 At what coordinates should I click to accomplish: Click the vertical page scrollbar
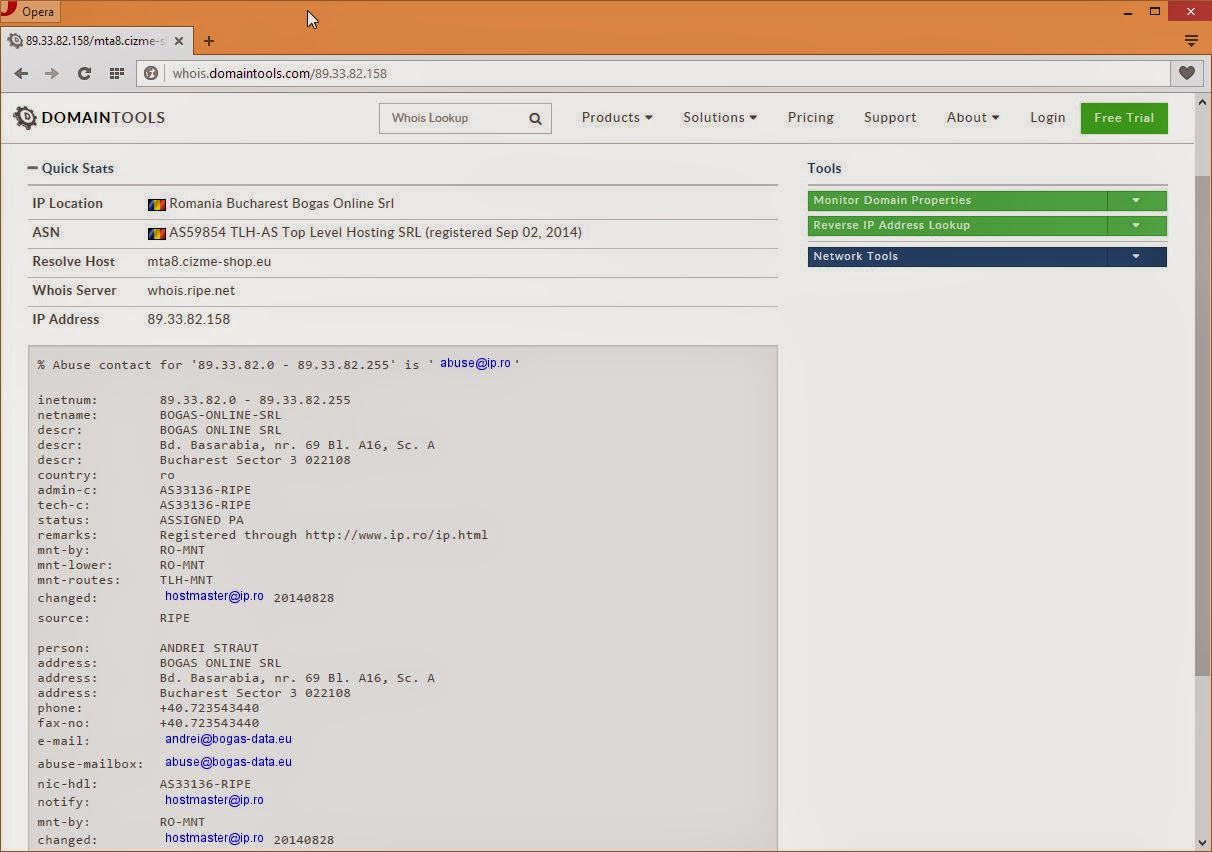coord(1202,425)
